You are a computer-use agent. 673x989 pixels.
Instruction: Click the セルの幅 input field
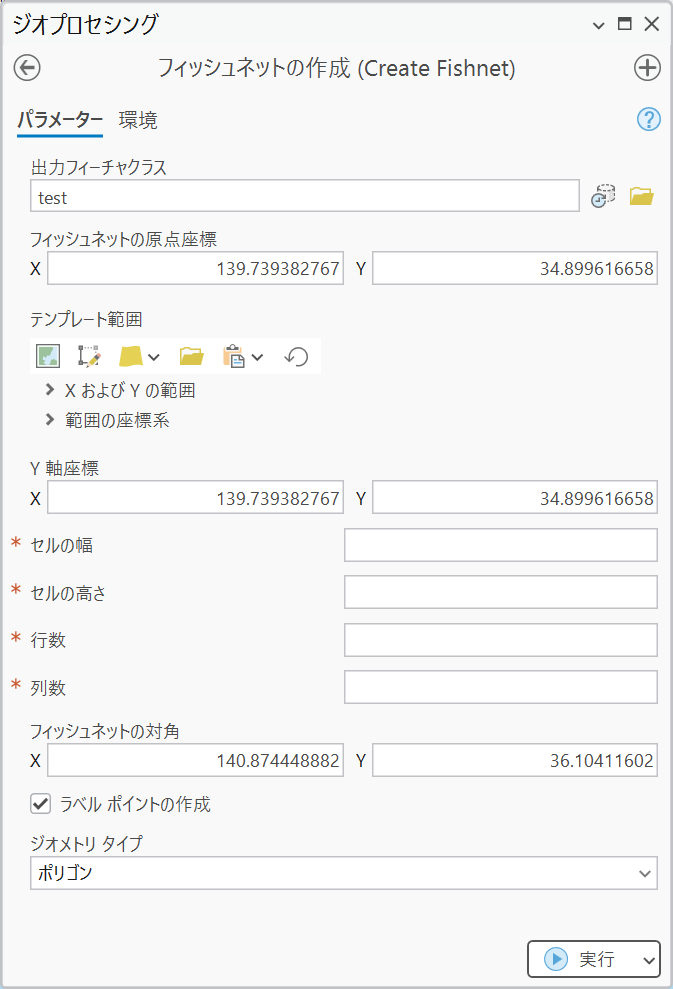[x=500, y=545]
